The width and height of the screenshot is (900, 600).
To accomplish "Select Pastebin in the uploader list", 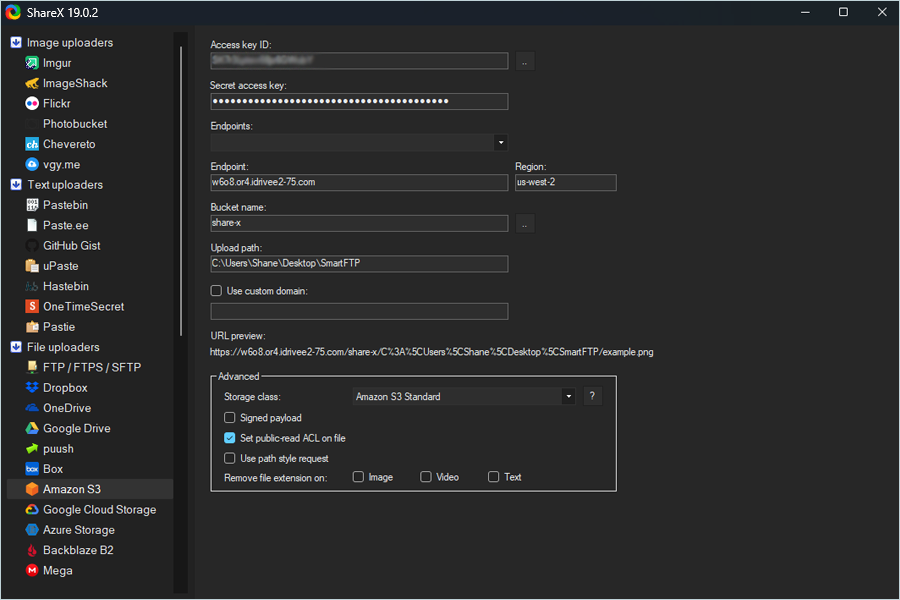I will (x=65, y=205).
